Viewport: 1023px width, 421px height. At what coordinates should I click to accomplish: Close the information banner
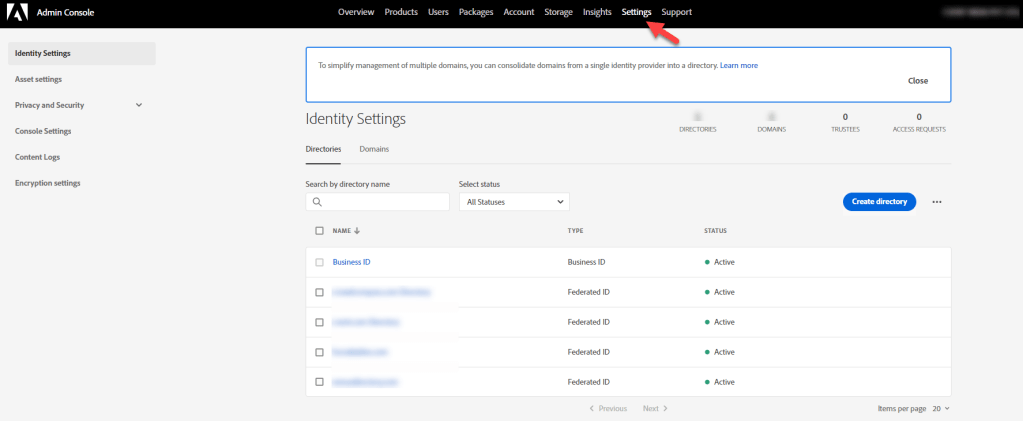(917, 81)
